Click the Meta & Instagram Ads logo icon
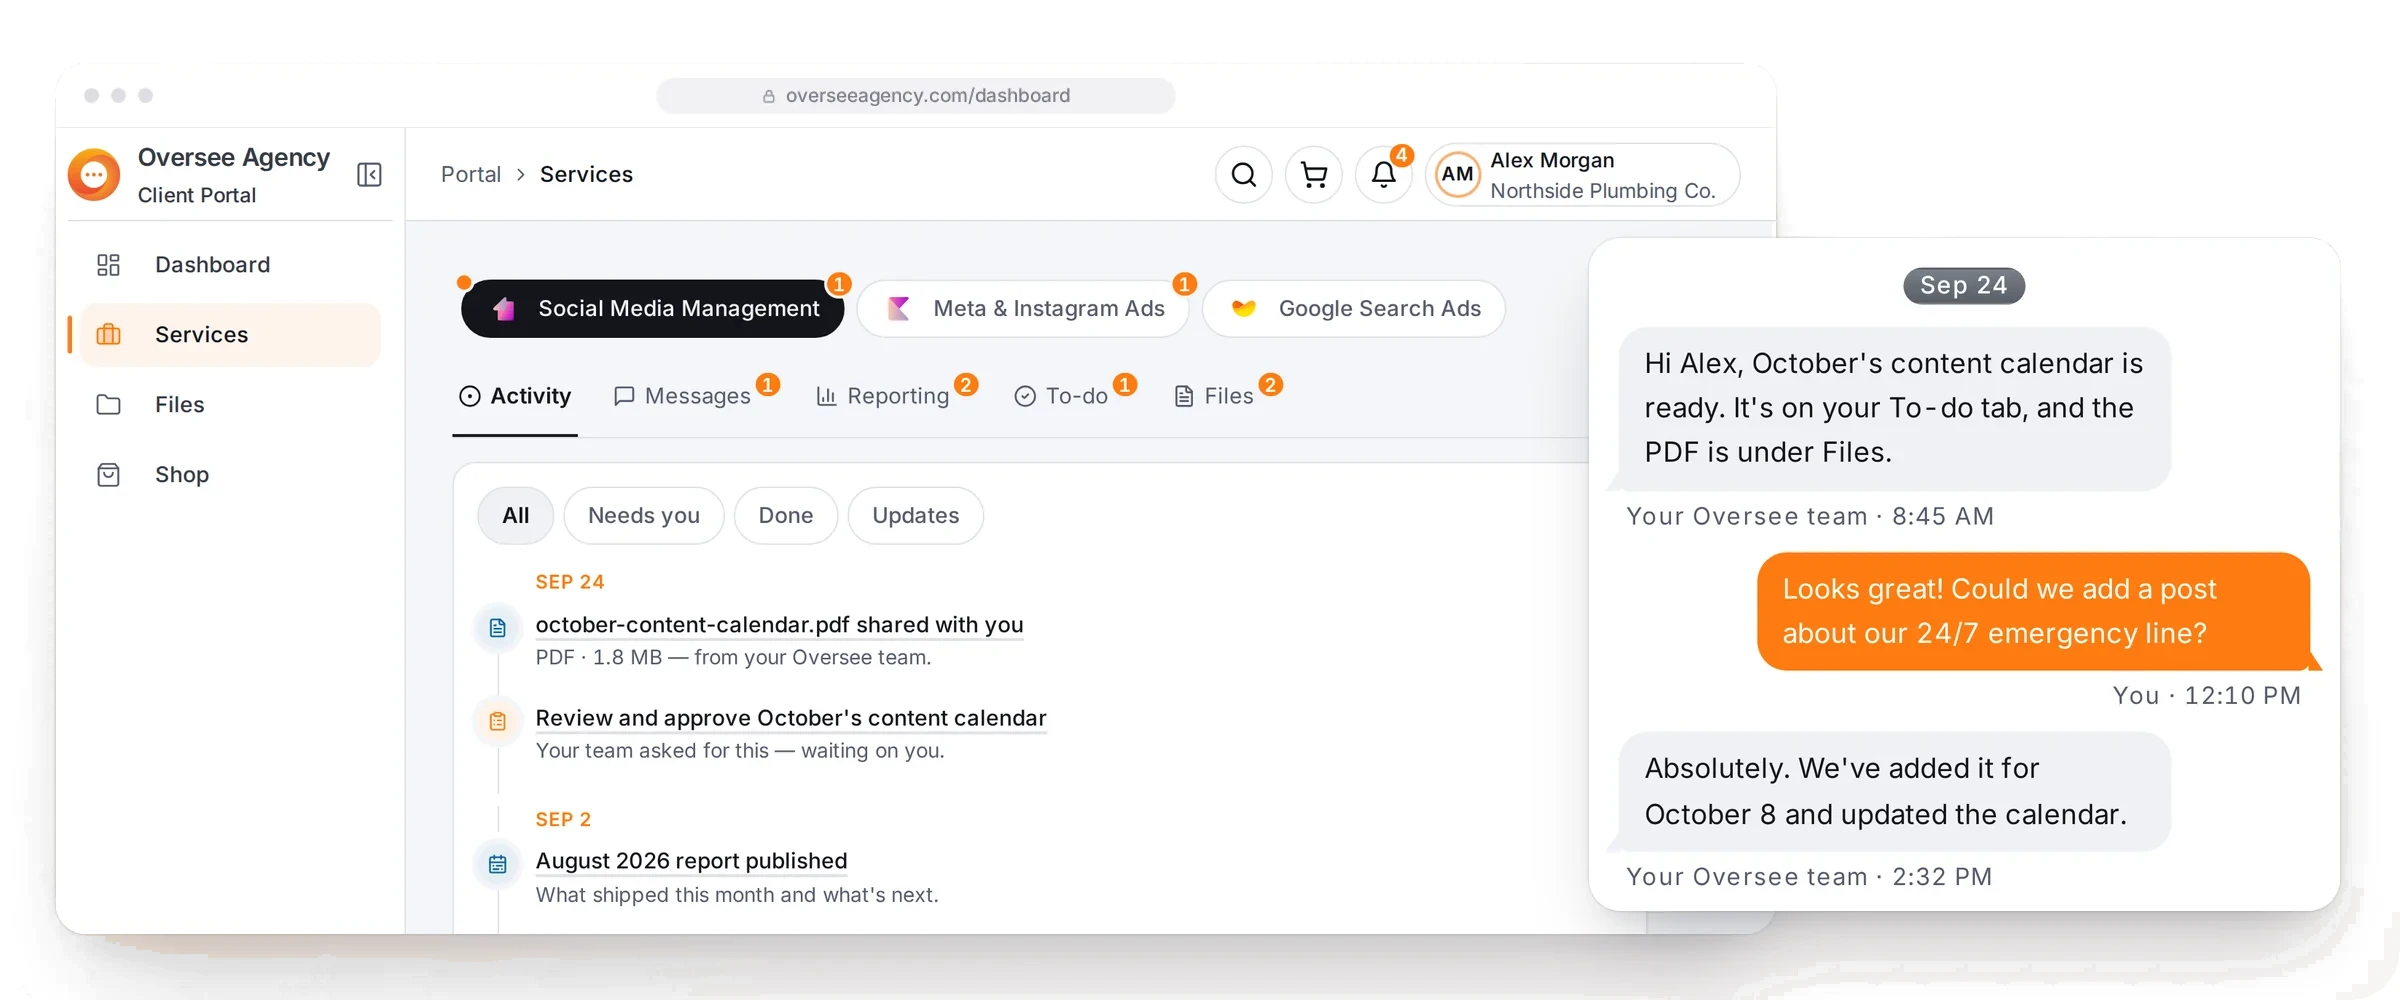The height and width of the screenshot is (1000, 2400). (898, 309)
